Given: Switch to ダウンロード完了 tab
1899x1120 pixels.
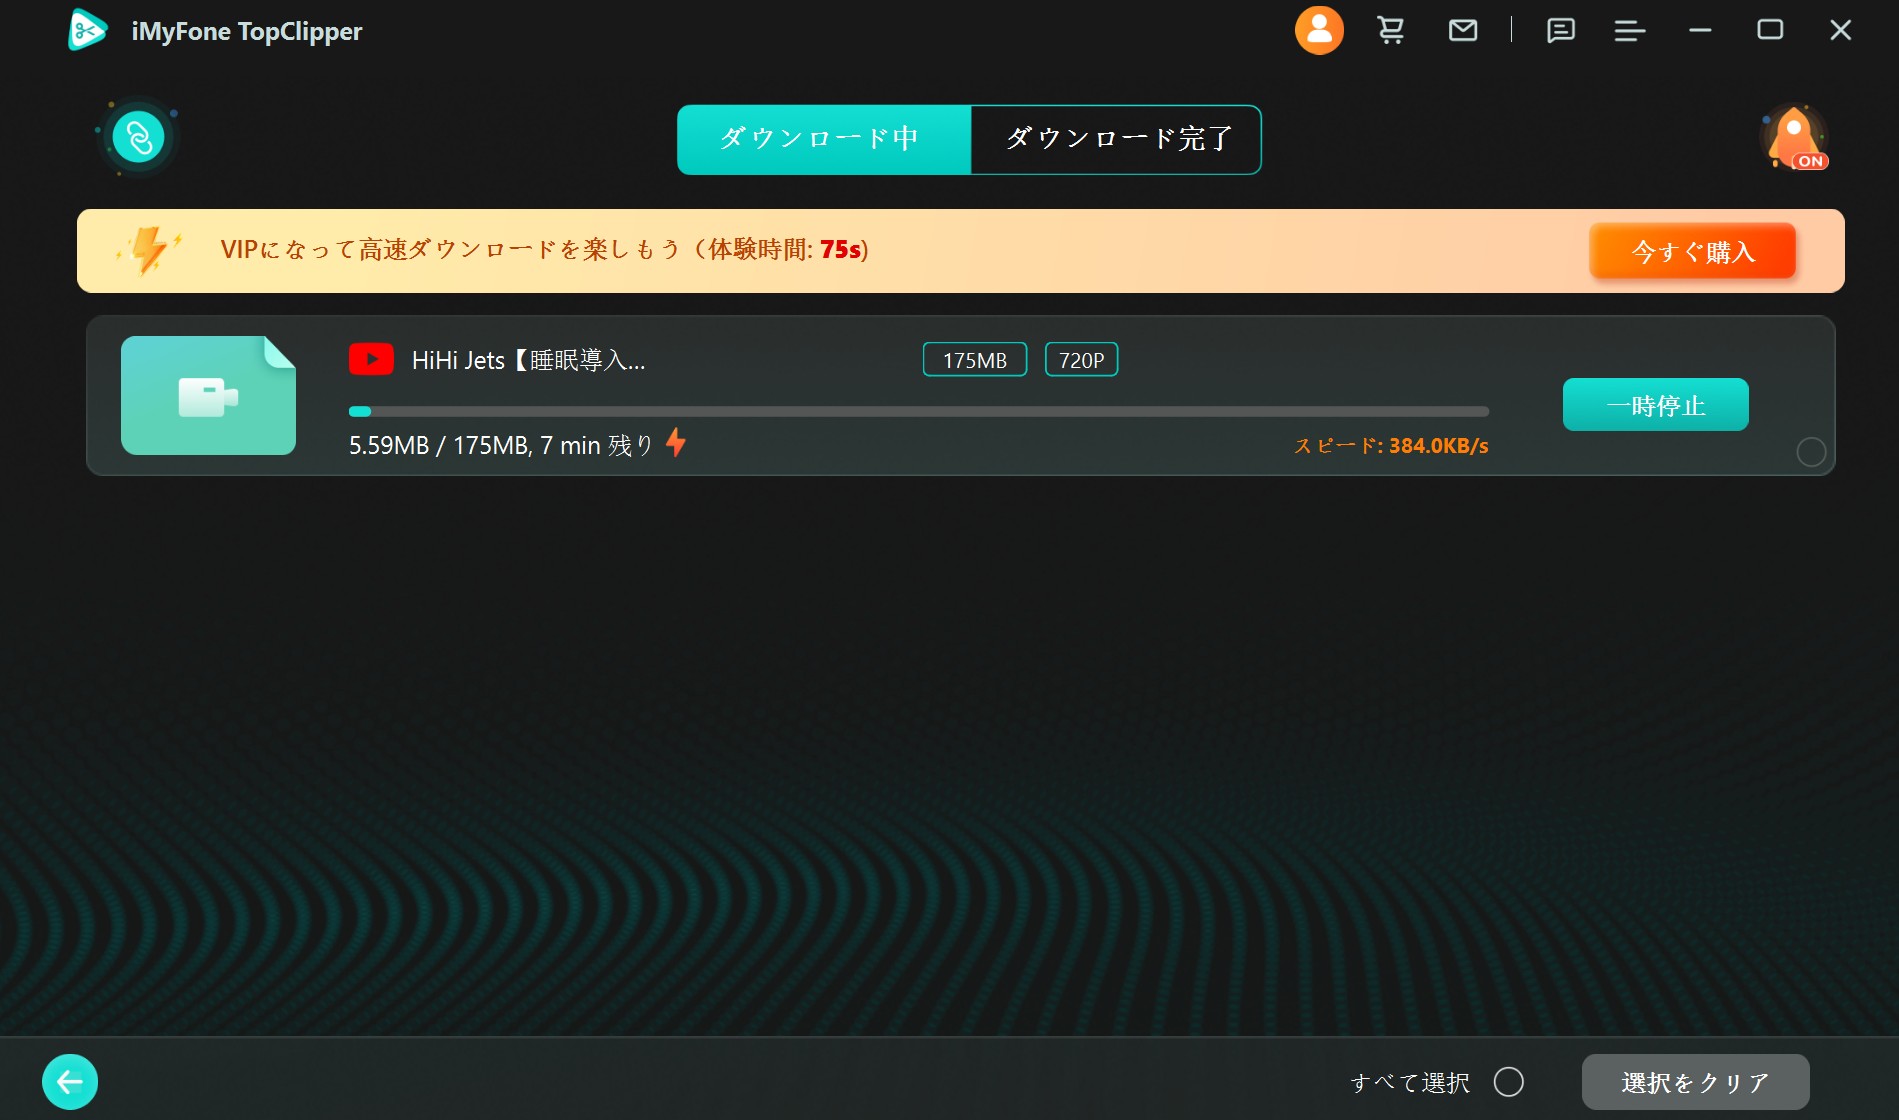Looking at the screenshot, I should click(x=1116, y=139).
